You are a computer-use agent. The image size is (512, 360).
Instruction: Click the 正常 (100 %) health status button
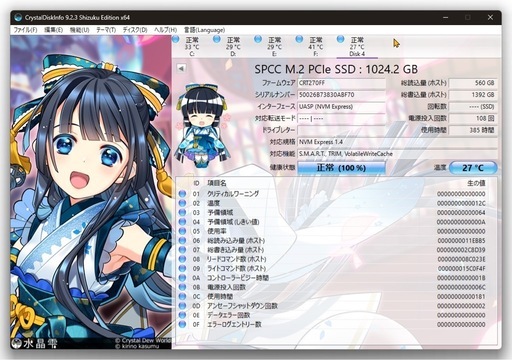341,168
